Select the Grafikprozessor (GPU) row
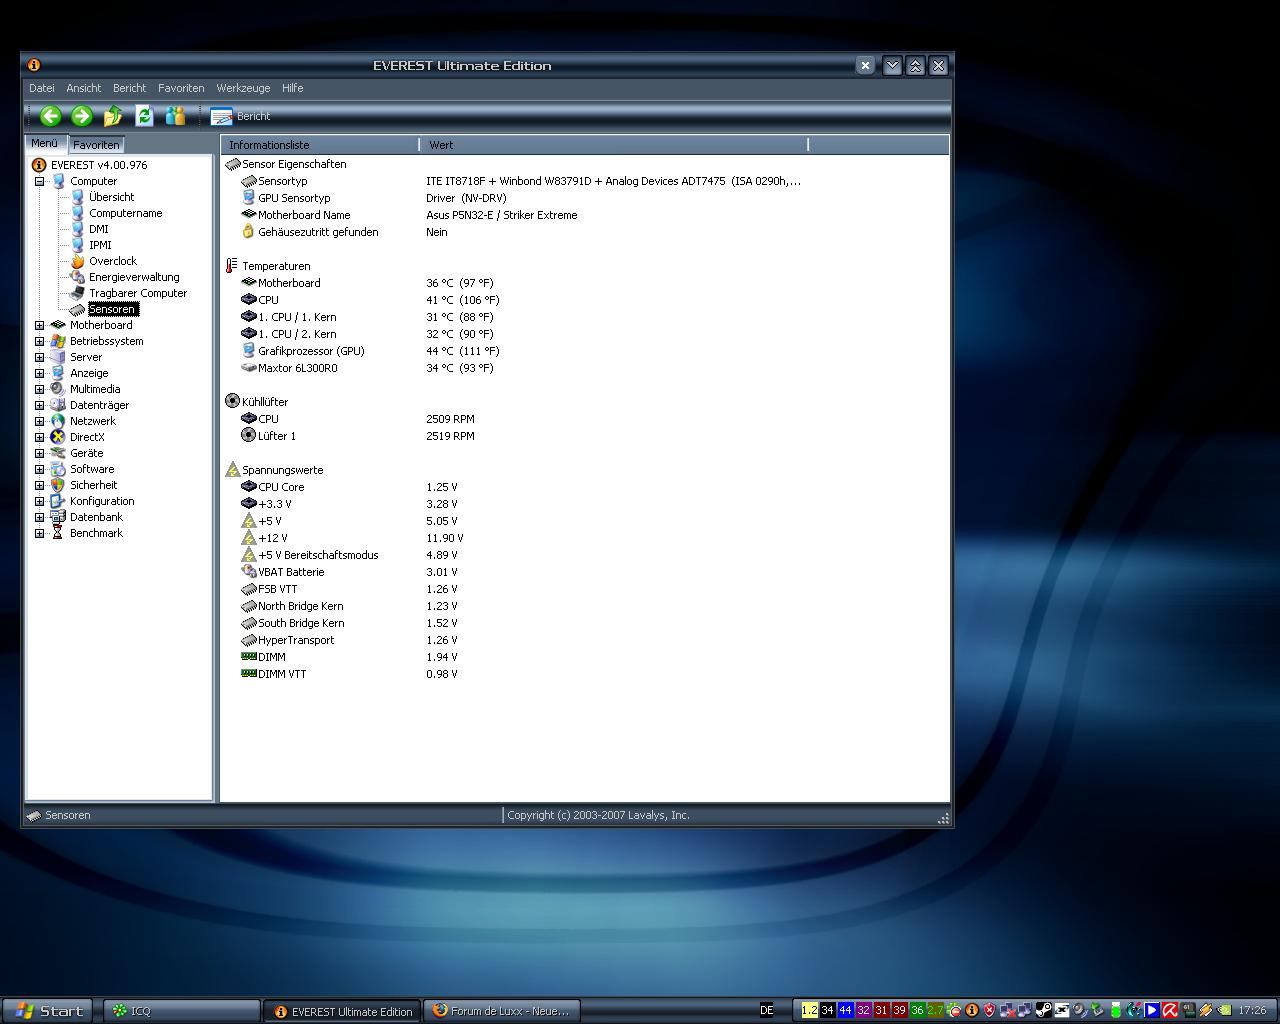Screen dimensions: 1280x1024 pos(370,351)
